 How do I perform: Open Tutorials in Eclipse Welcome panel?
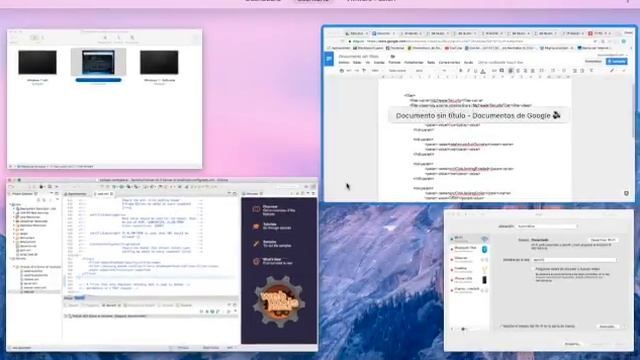[x=272, y=226]
